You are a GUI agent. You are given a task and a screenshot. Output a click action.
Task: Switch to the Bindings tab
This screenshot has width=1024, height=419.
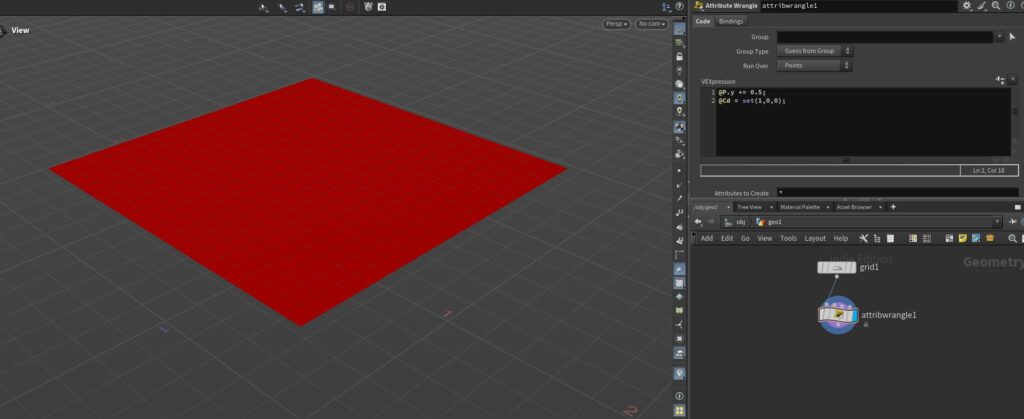[x=731, y=21]
